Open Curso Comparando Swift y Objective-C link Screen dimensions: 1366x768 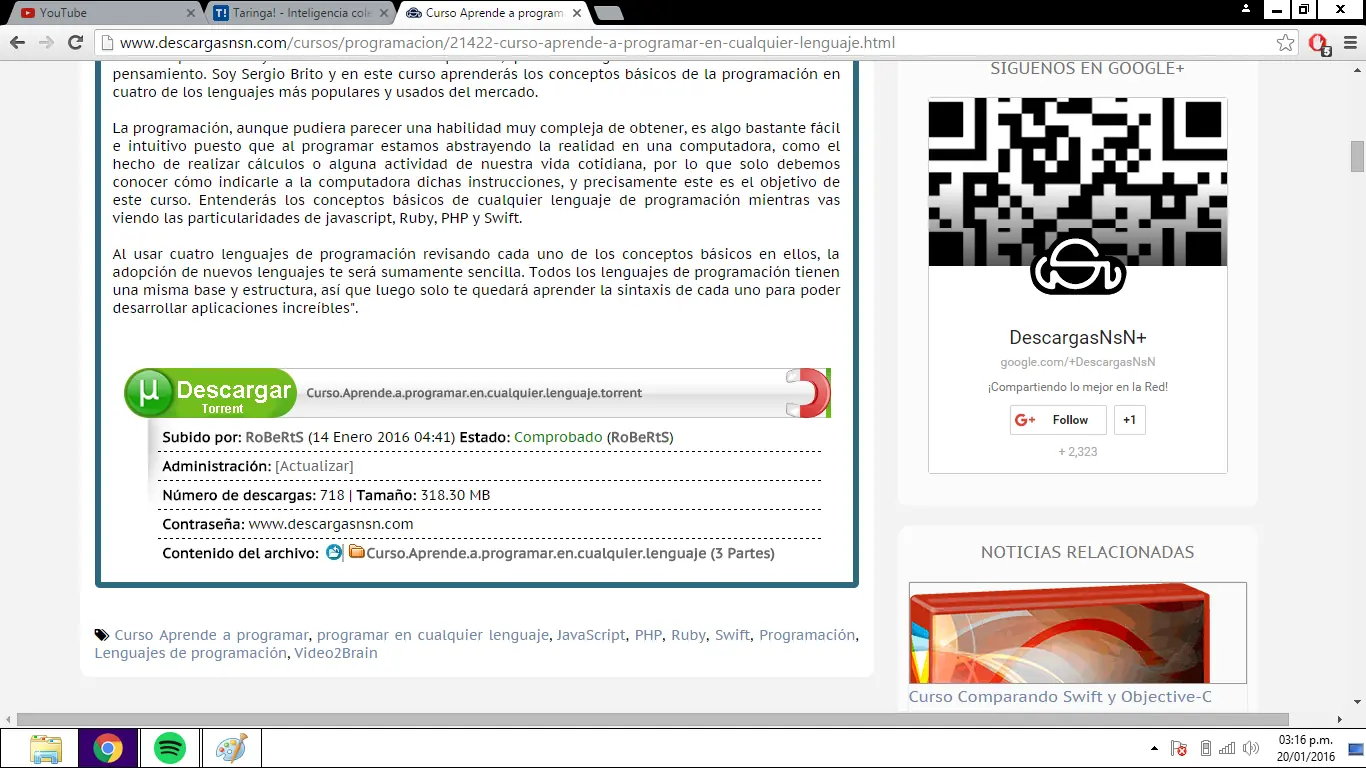click(1060, 697)
